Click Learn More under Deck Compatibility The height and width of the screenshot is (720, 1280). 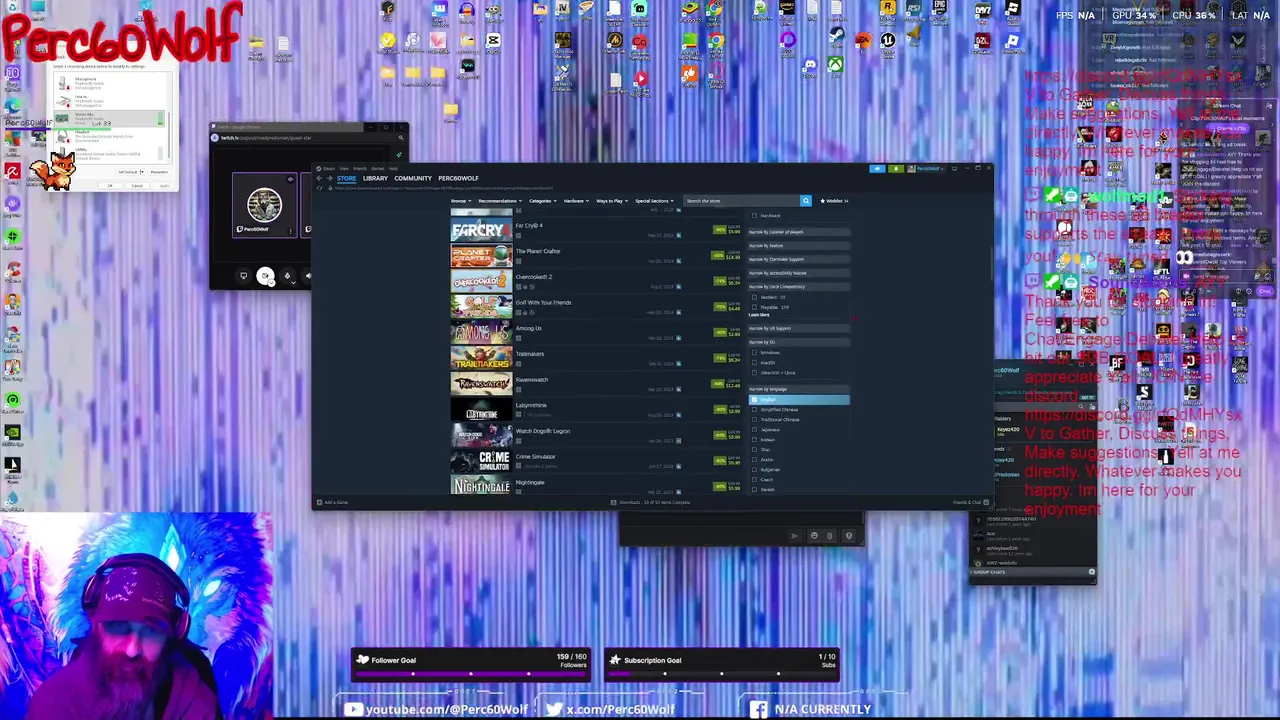(759, 314)
